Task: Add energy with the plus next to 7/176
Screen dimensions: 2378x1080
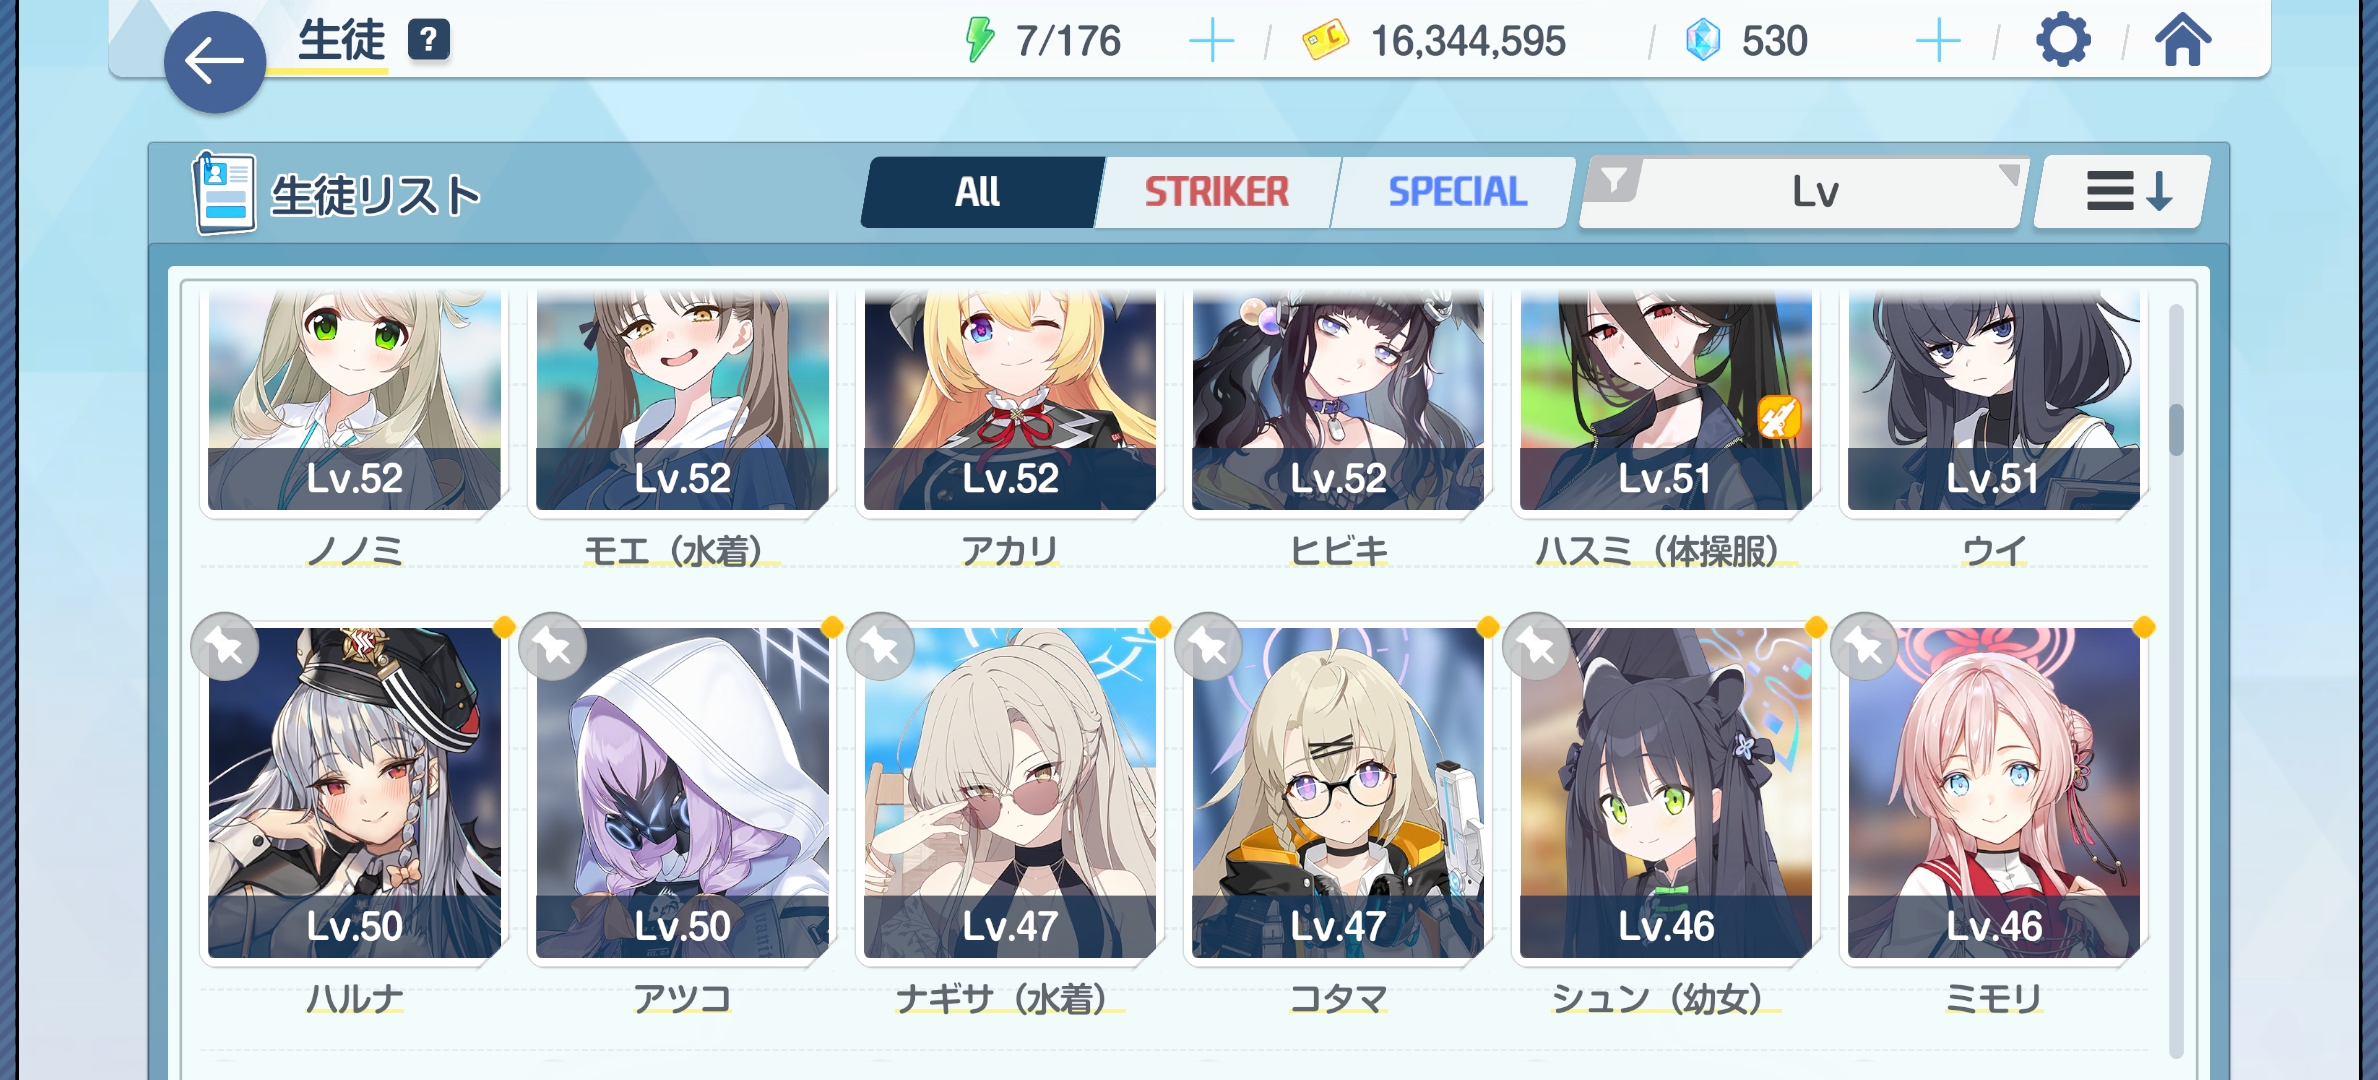Action: coord(1211,41)
